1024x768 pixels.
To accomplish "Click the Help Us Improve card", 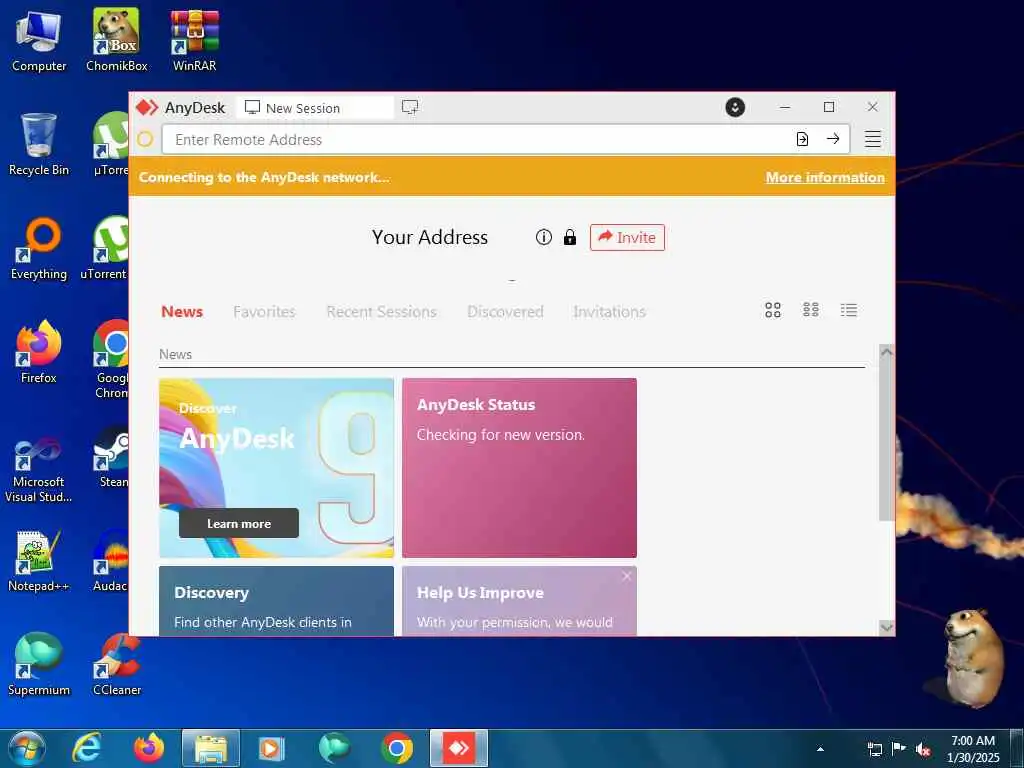I will coord(519,601).
